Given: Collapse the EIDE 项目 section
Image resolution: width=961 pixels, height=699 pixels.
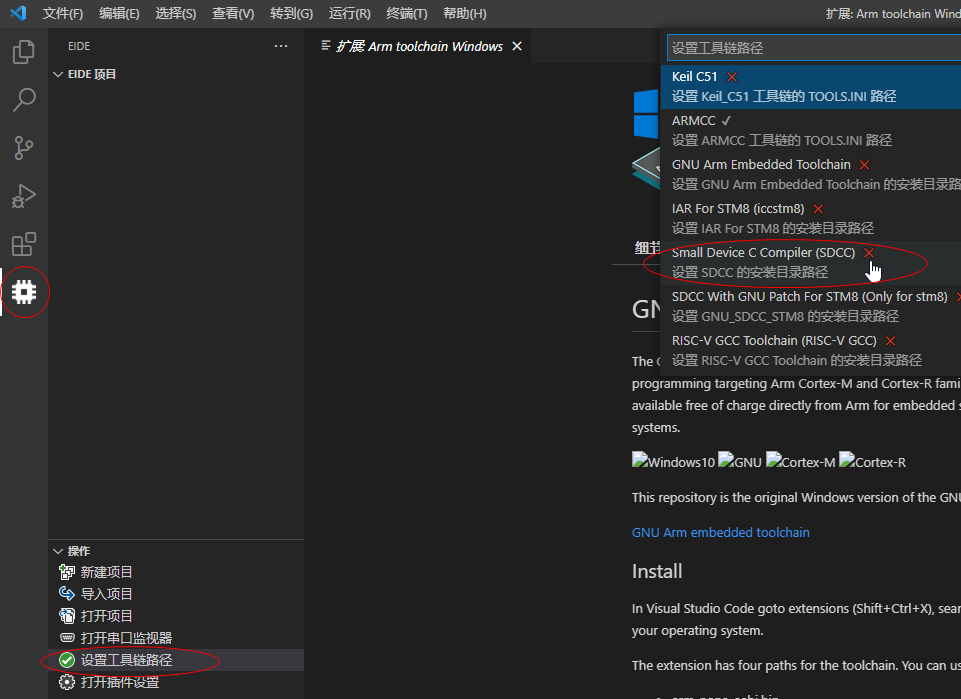Looking at the screenshot, I should click(x=58, y=72).
